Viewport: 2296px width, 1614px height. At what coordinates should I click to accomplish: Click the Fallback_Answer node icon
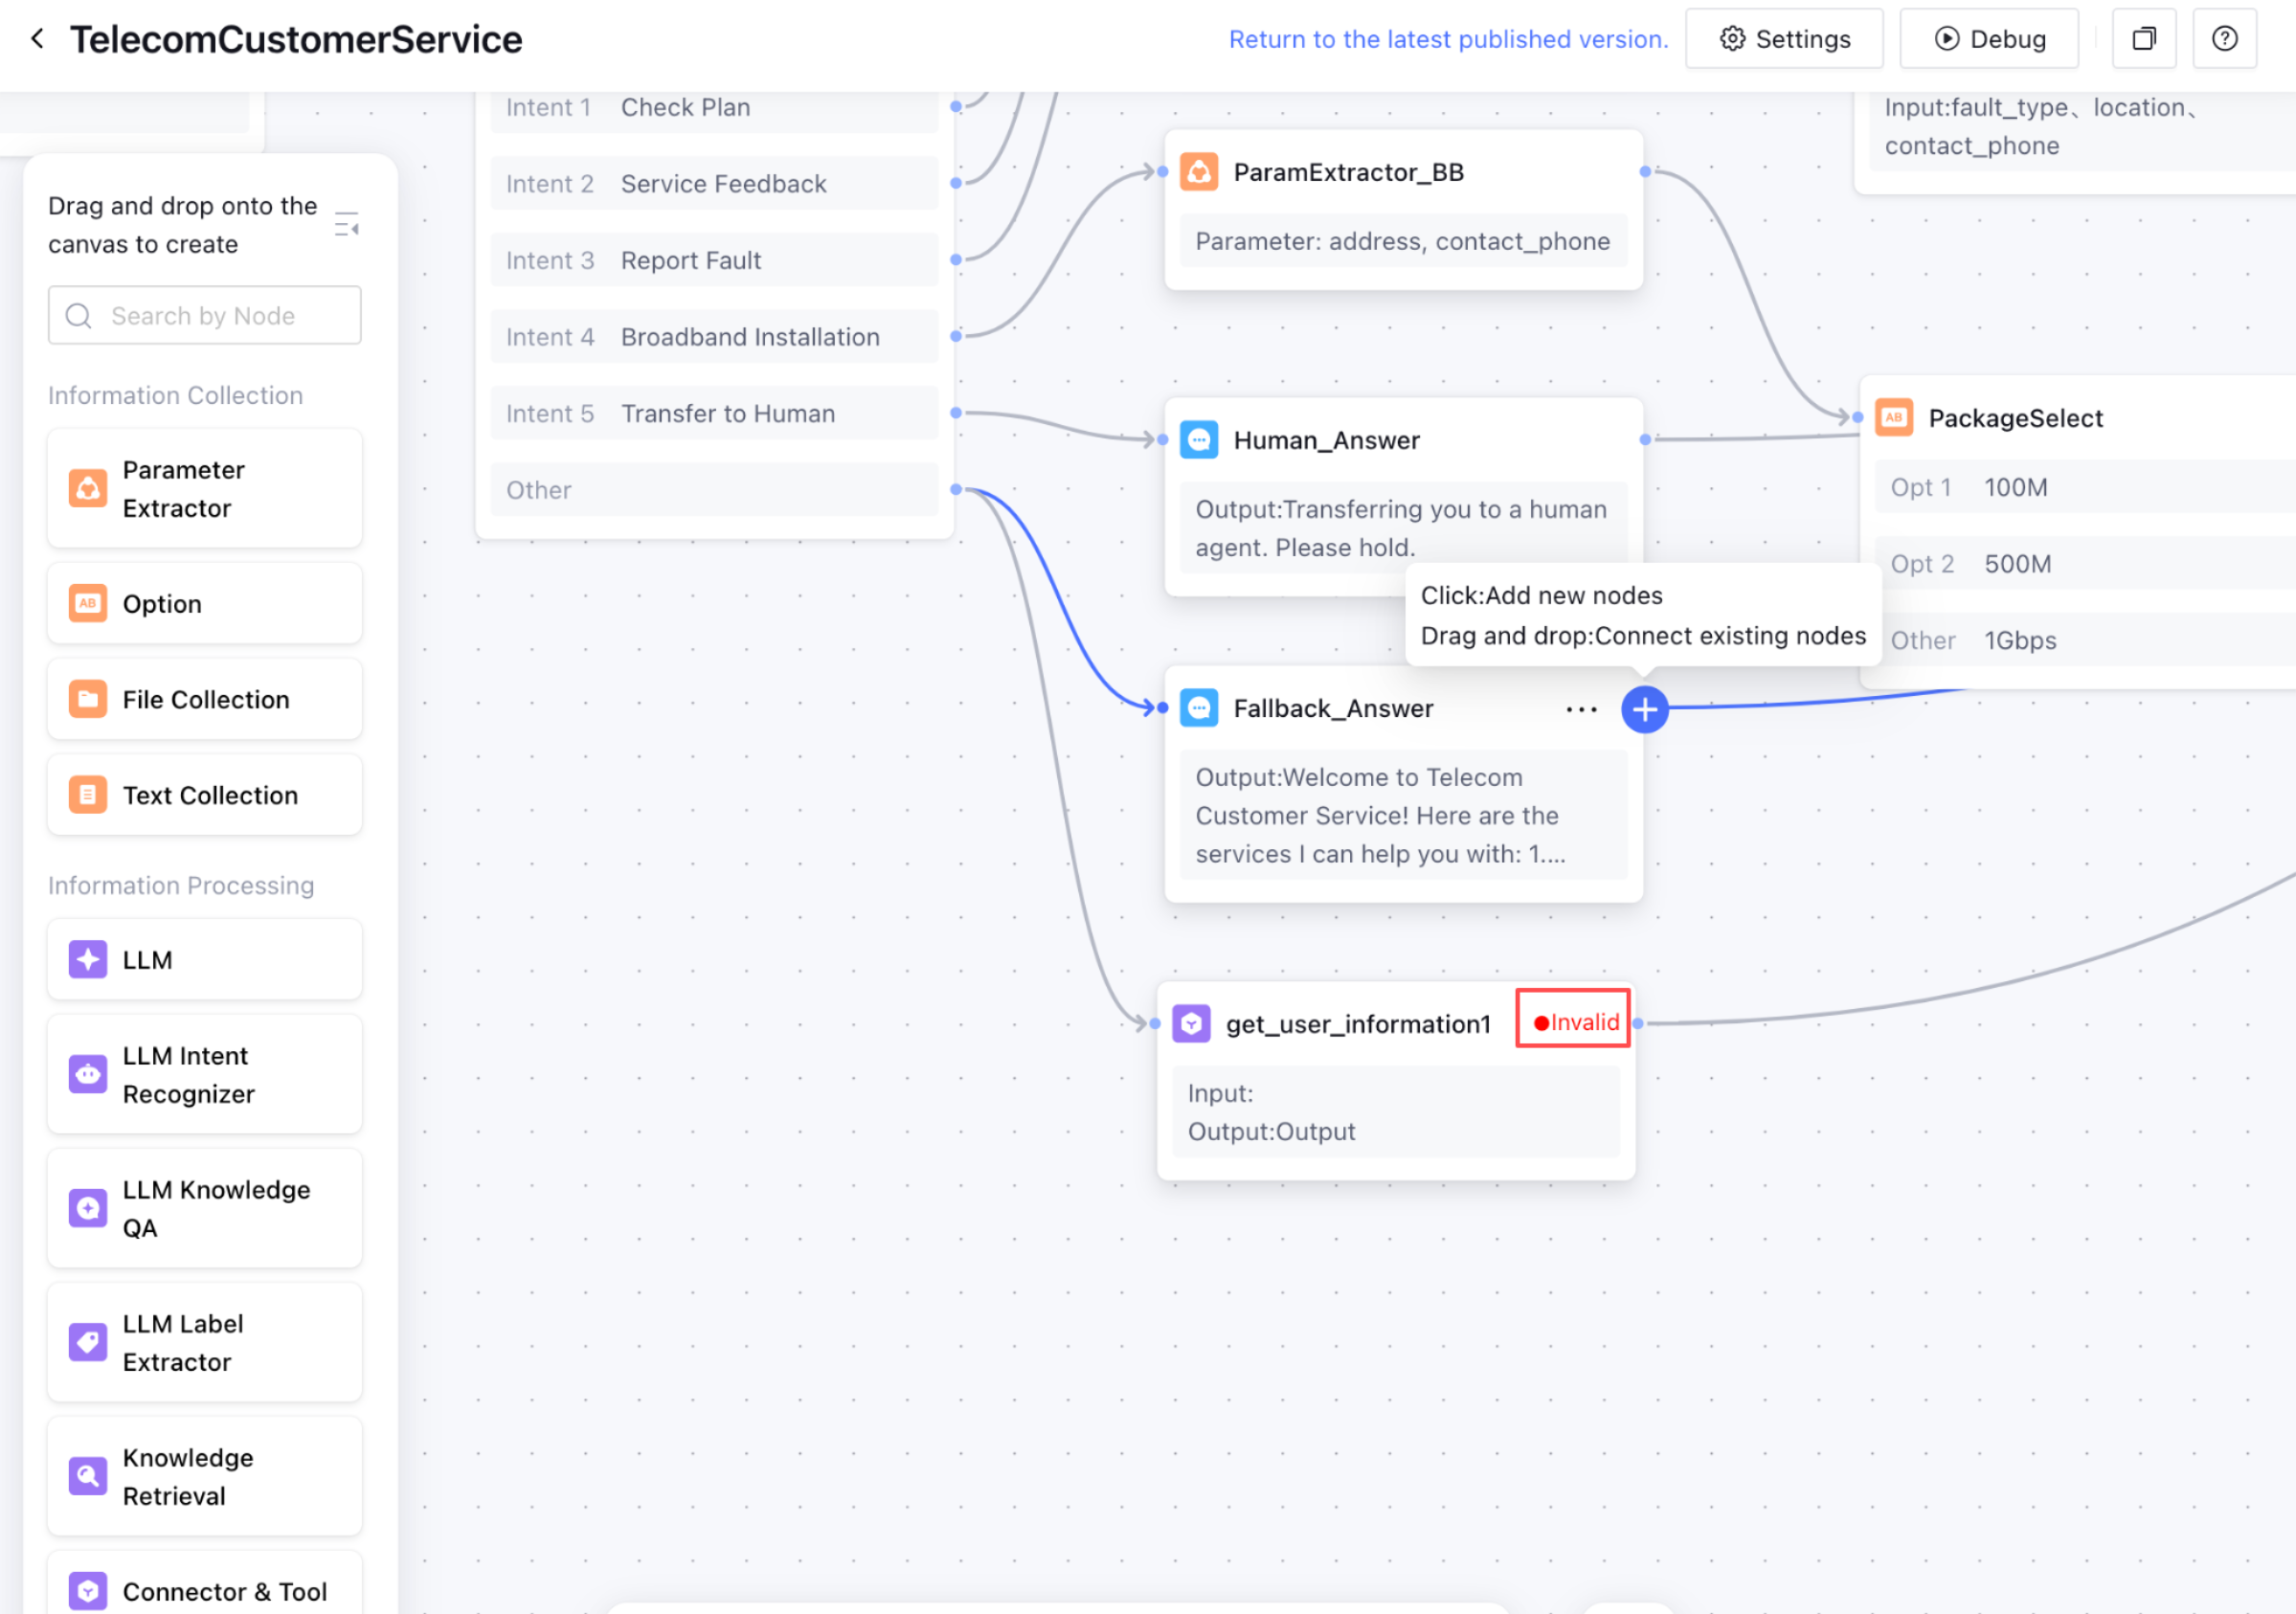click(1199, 709)
